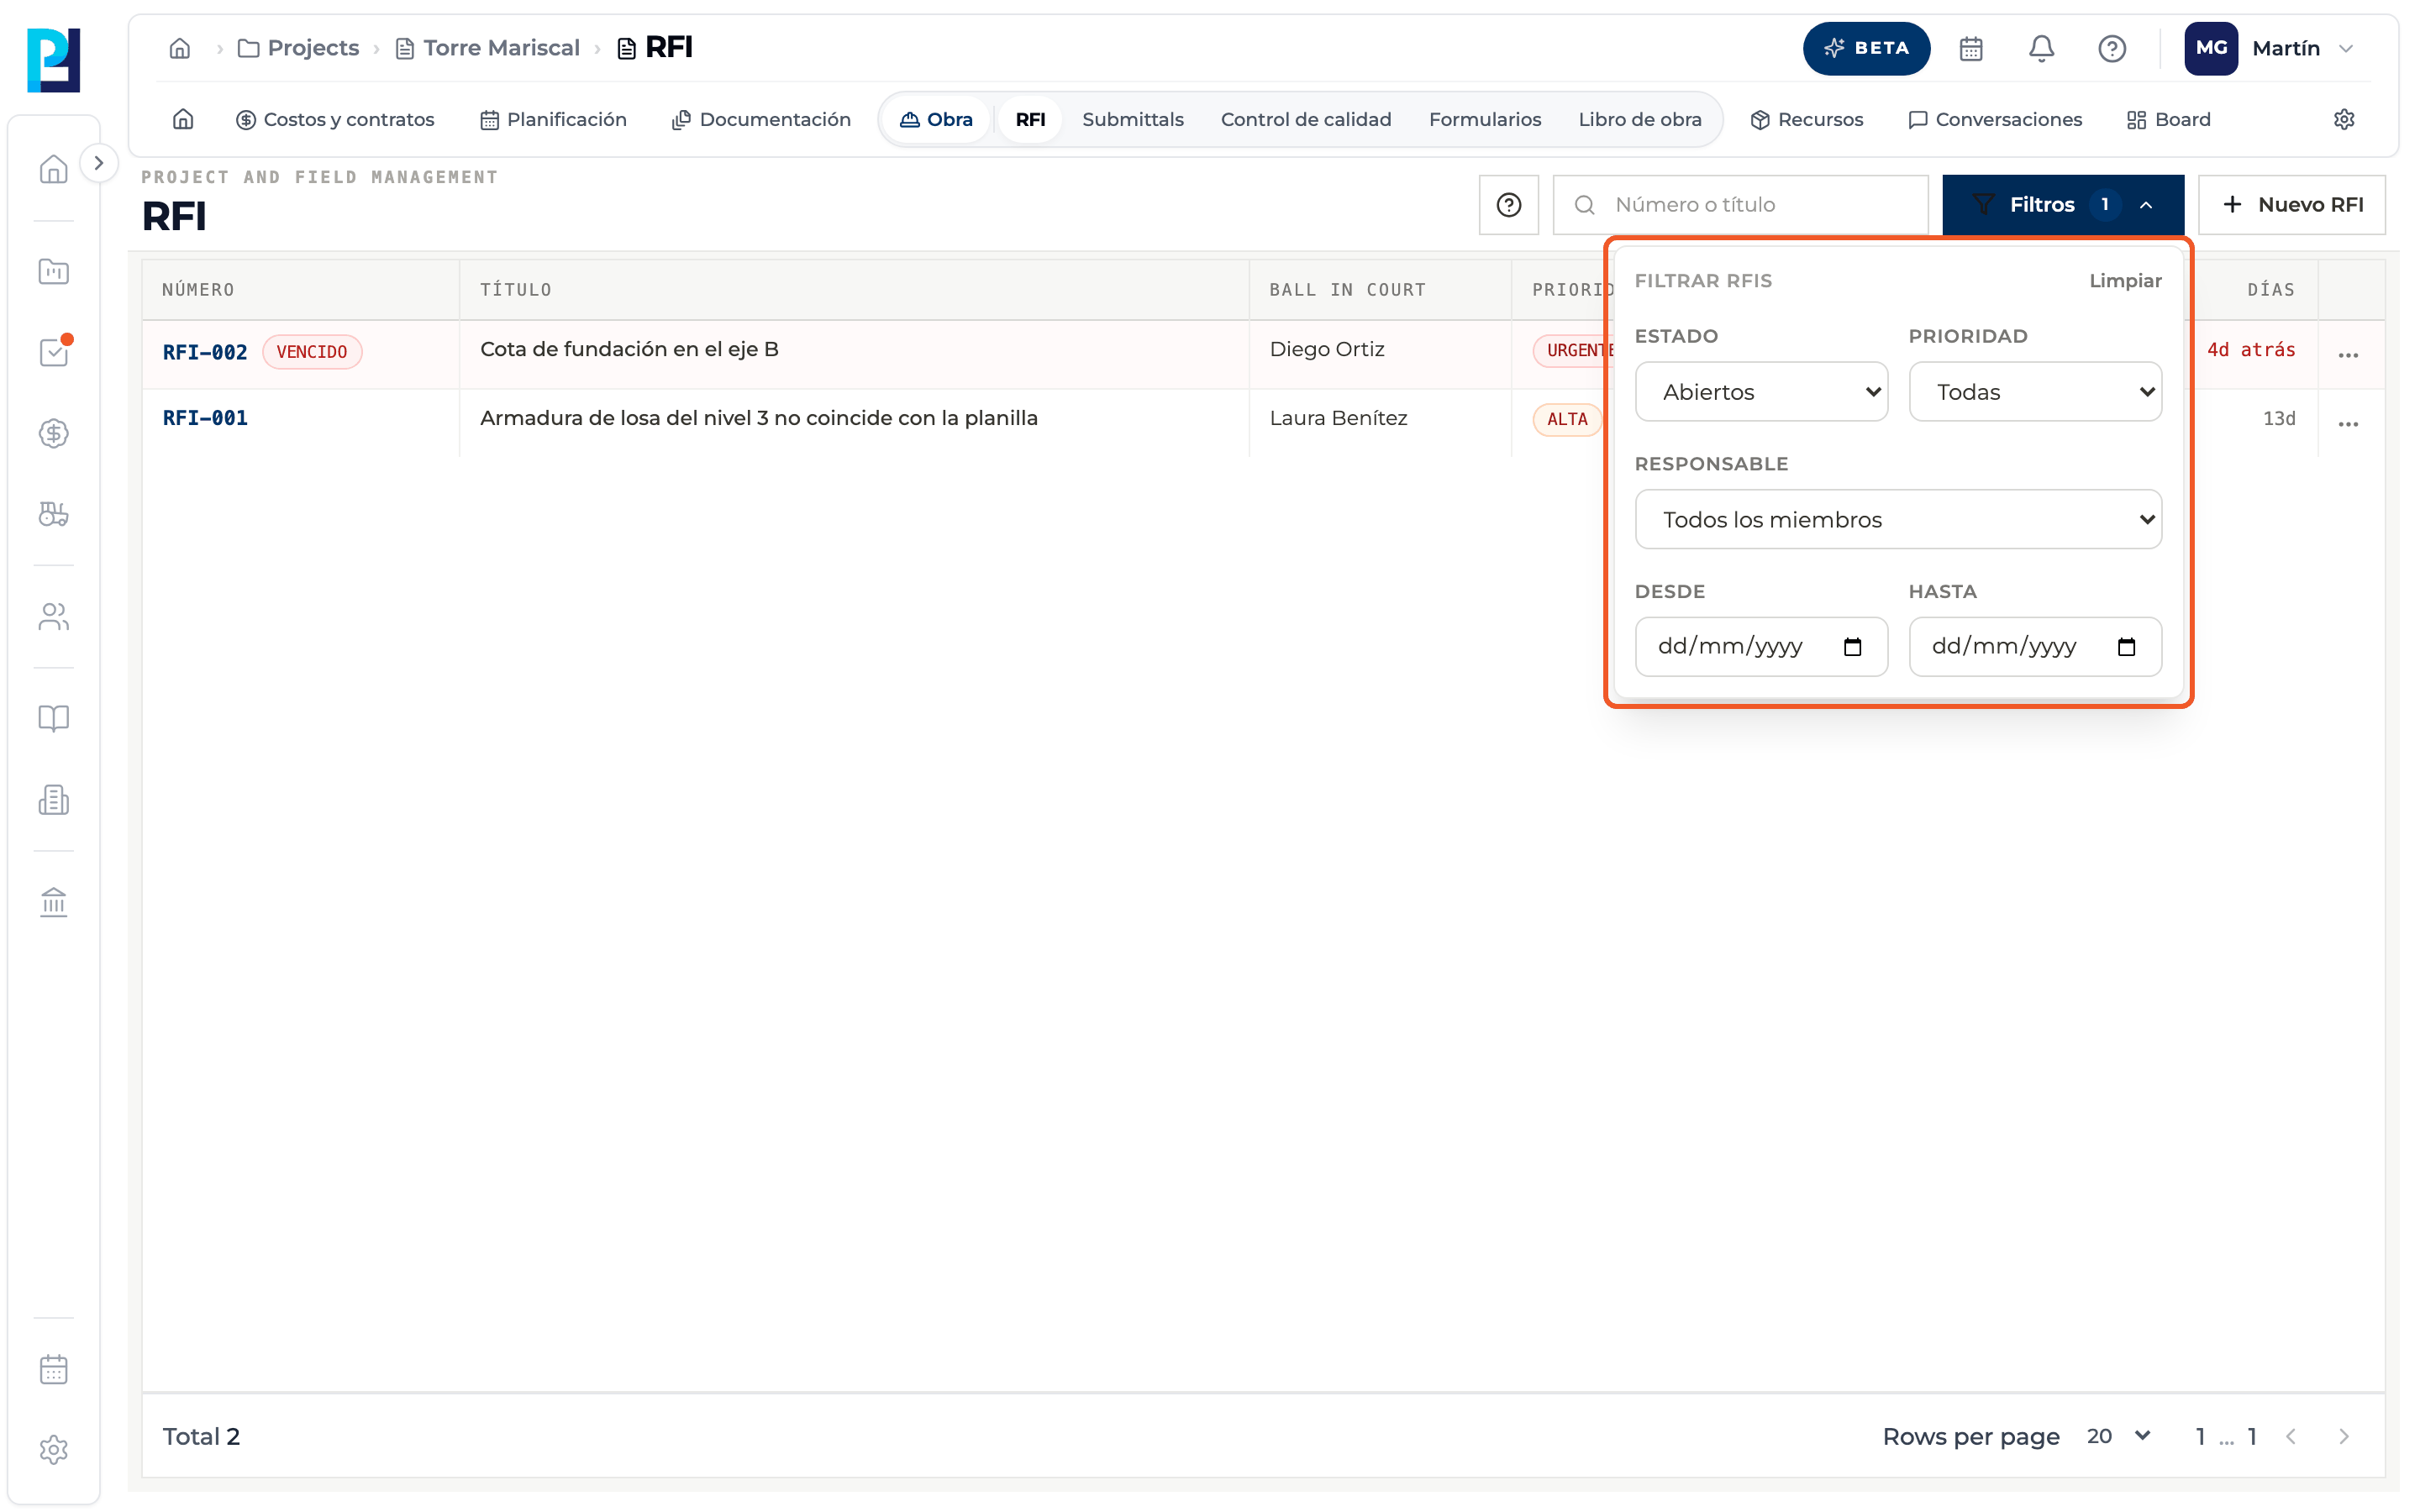Open Responsable dropdown Todos los miembros
2420x1512 pixels.
[x=1897, y=519]
